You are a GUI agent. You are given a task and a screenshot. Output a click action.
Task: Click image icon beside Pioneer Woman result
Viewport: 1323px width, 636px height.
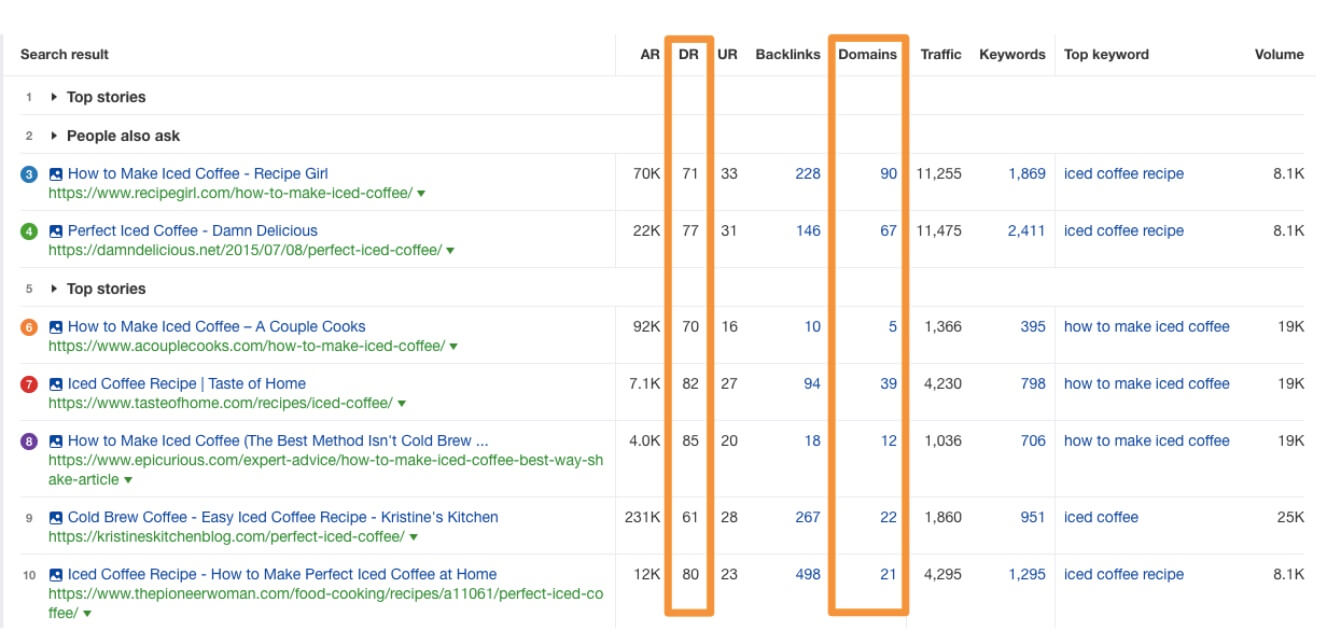[x=56, y=575]
